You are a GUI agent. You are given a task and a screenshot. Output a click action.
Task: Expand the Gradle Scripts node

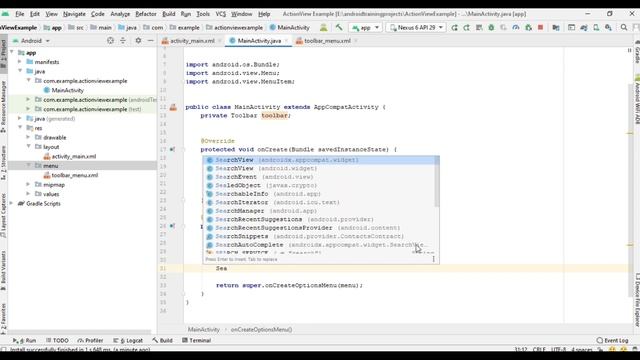tap(11, 203)
